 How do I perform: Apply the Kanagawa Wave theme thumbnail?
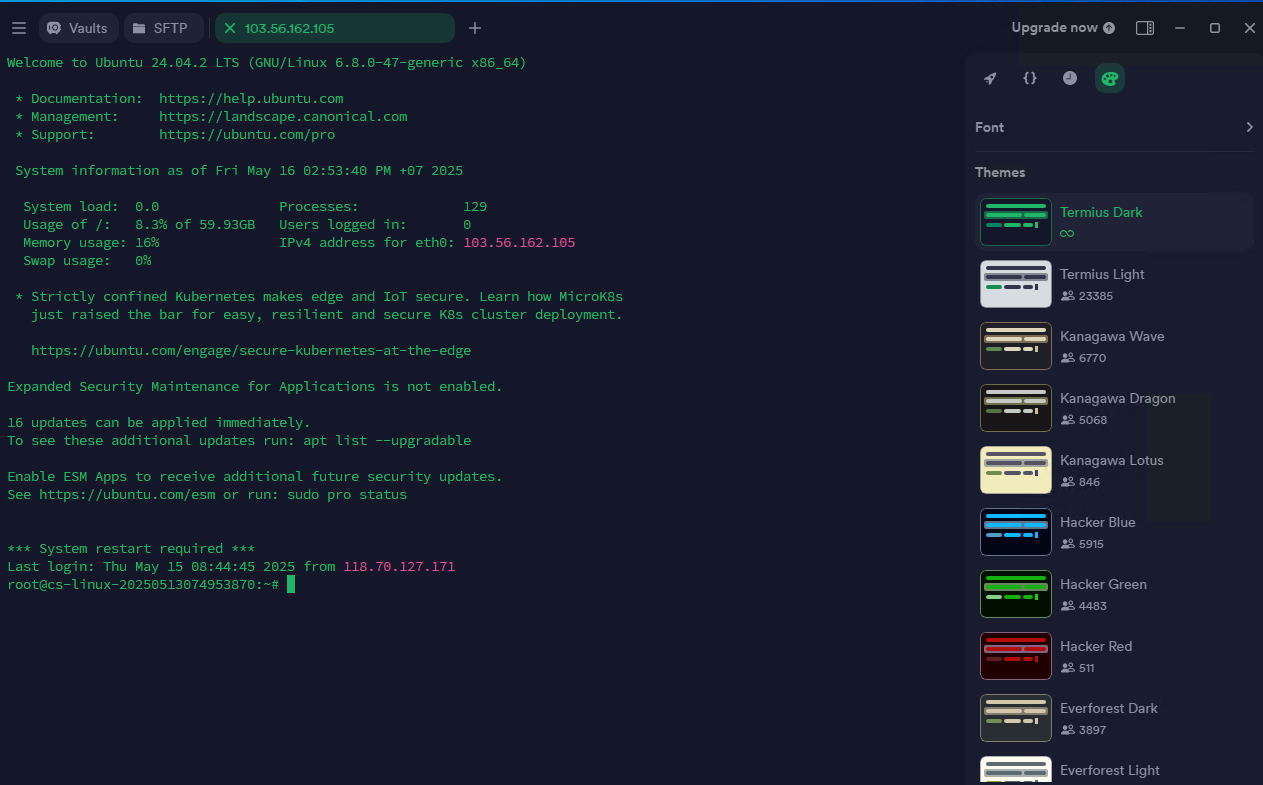pos(1016,346)
